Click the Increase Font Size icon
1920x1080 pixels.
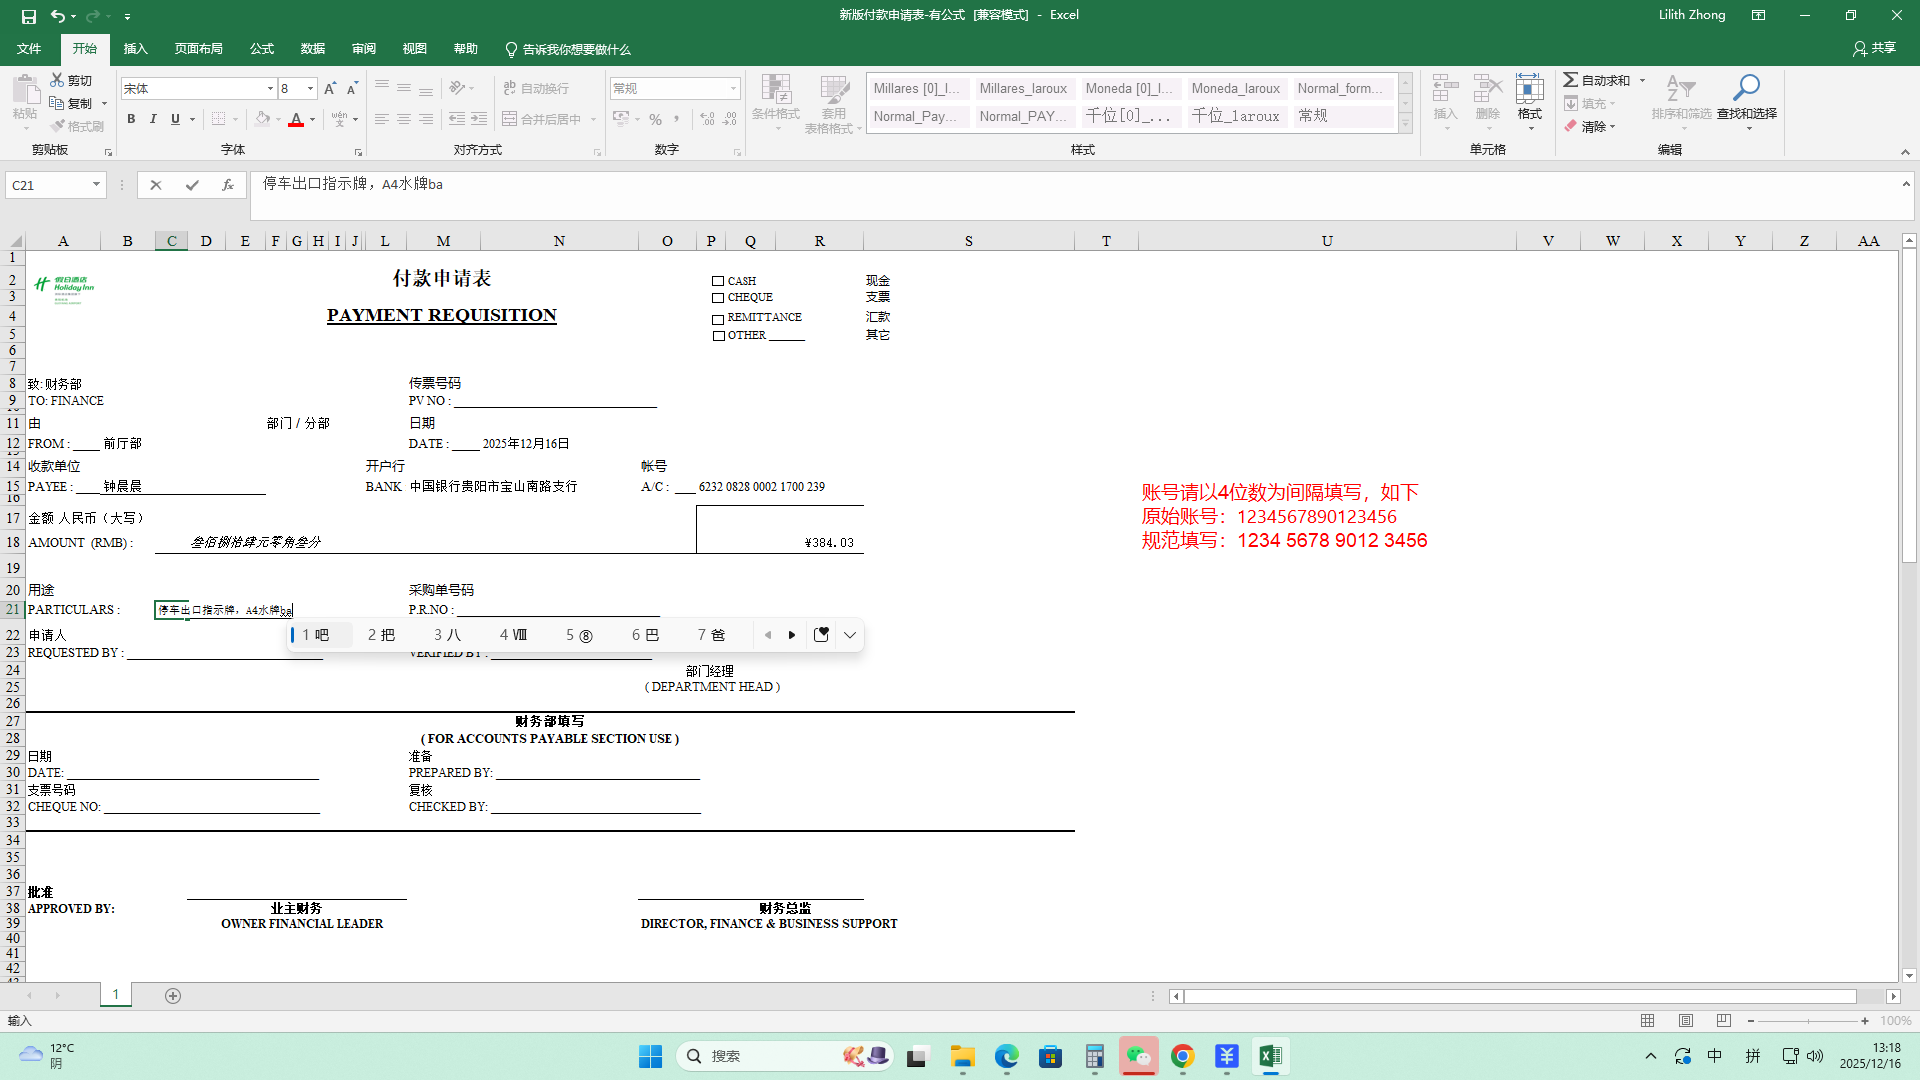pos(330,89)
